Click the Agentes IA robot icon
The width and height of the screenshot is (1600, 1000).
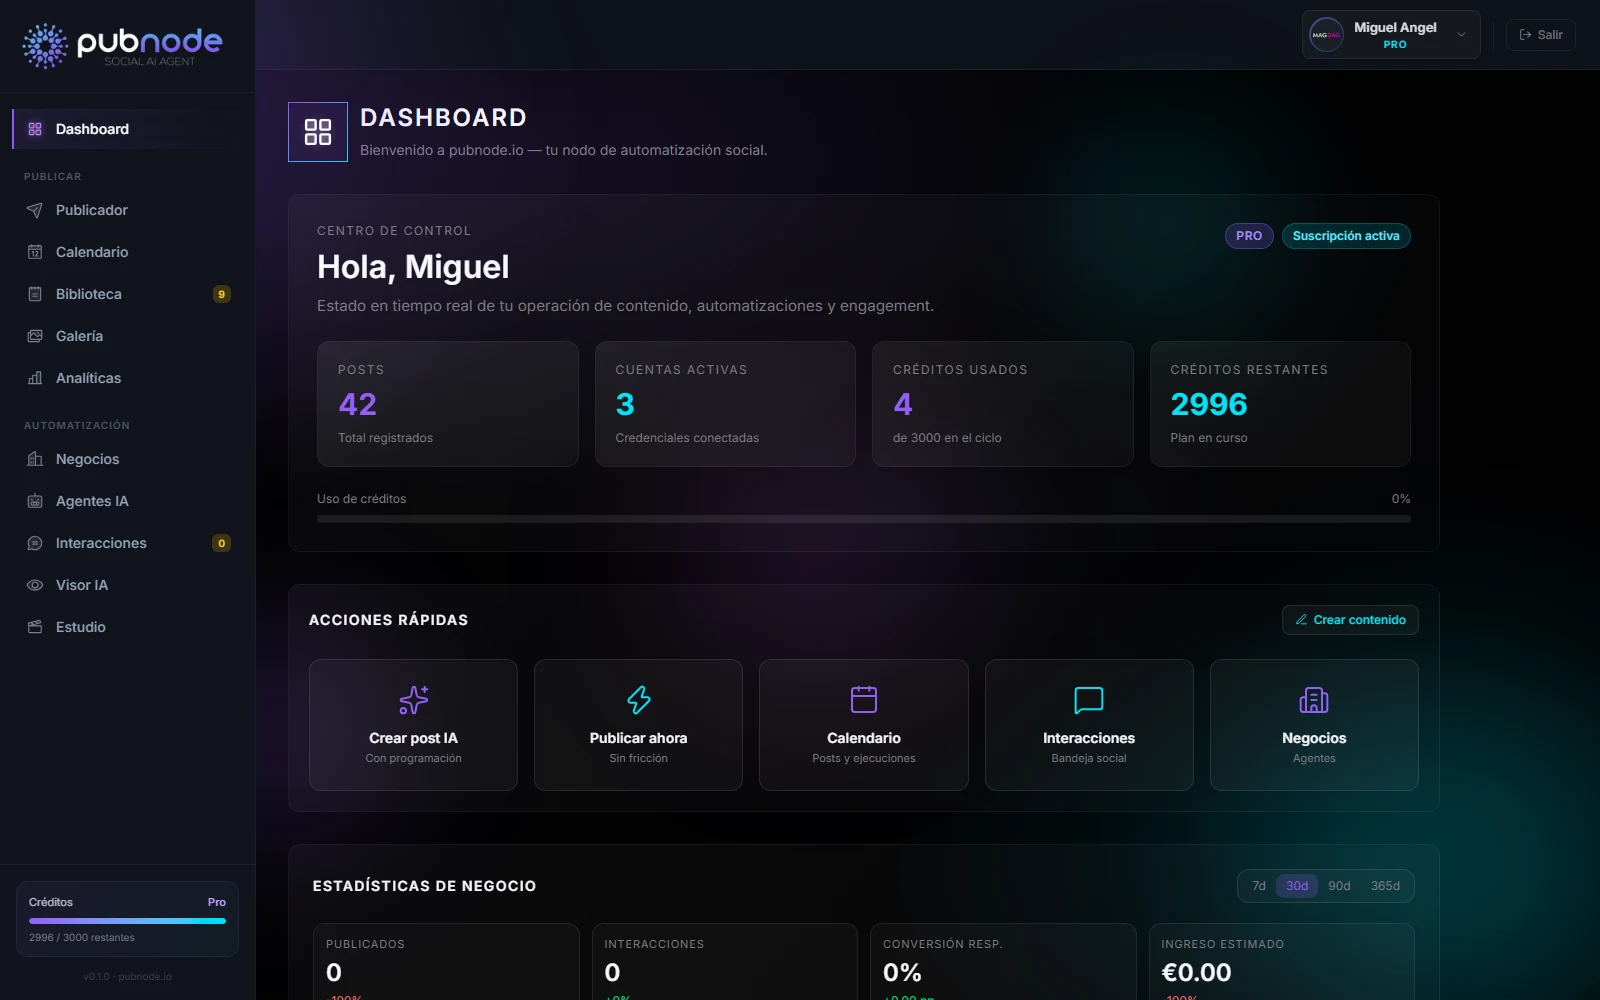pos(35,501)
